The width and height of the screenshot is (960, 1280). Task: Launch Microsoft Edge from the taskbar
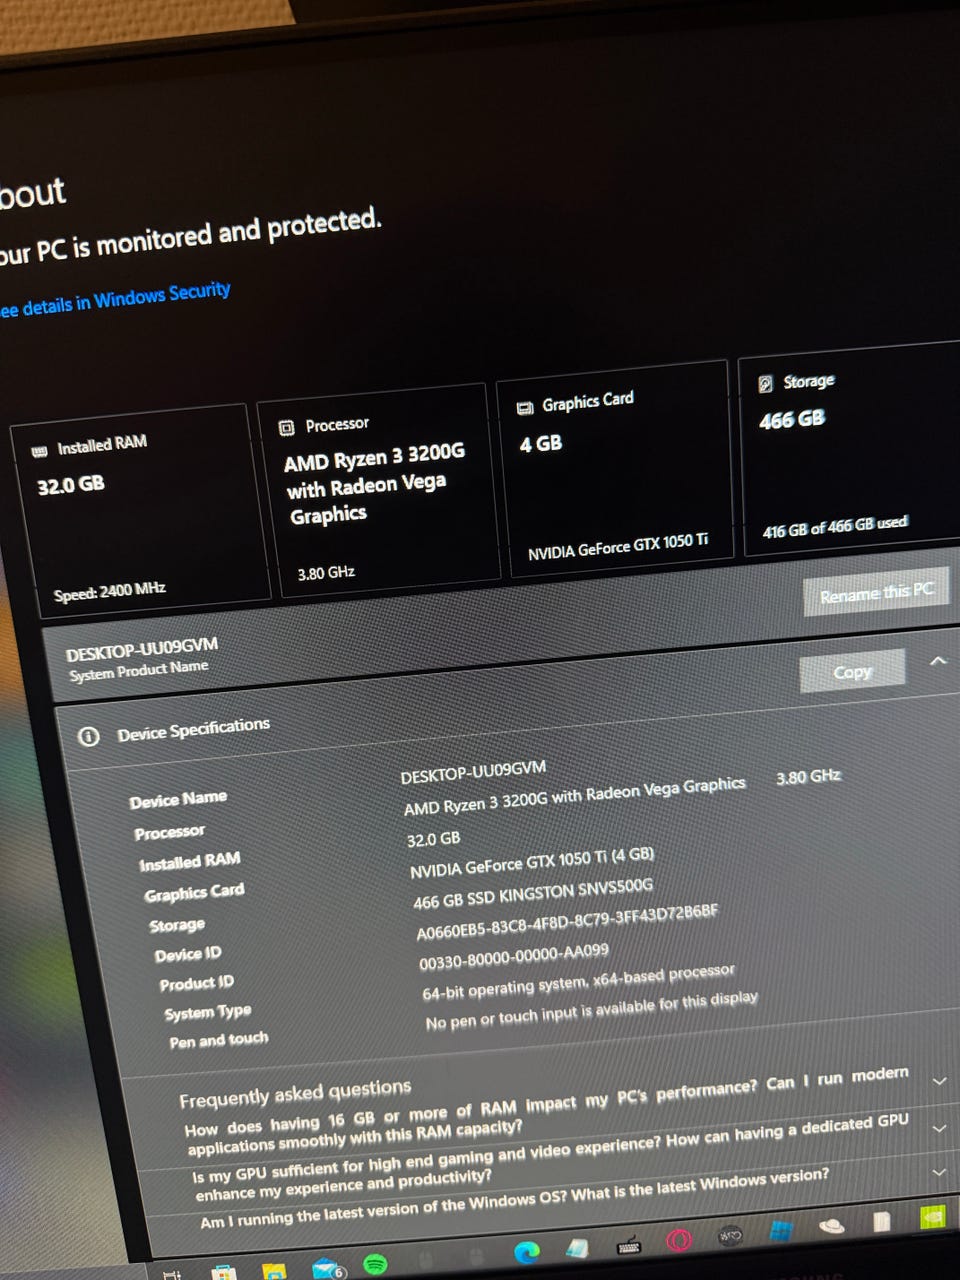(x=527, y=1252)
